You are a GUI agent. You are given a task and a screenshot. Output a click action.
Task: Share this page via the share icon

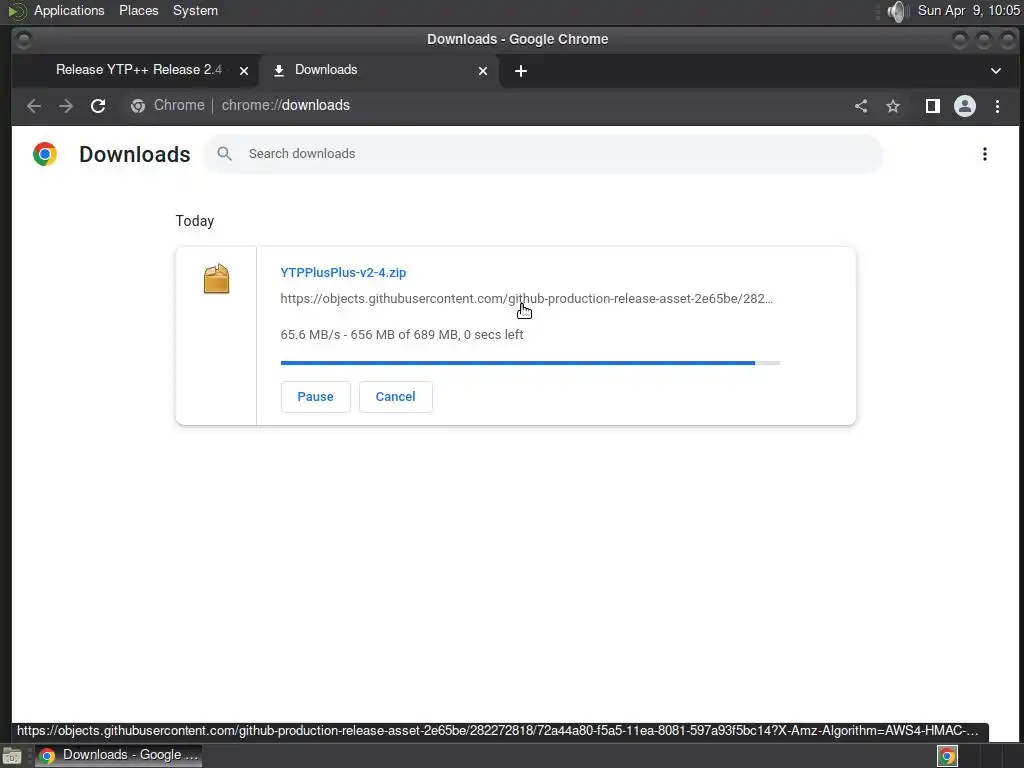[x=861, y=106]
